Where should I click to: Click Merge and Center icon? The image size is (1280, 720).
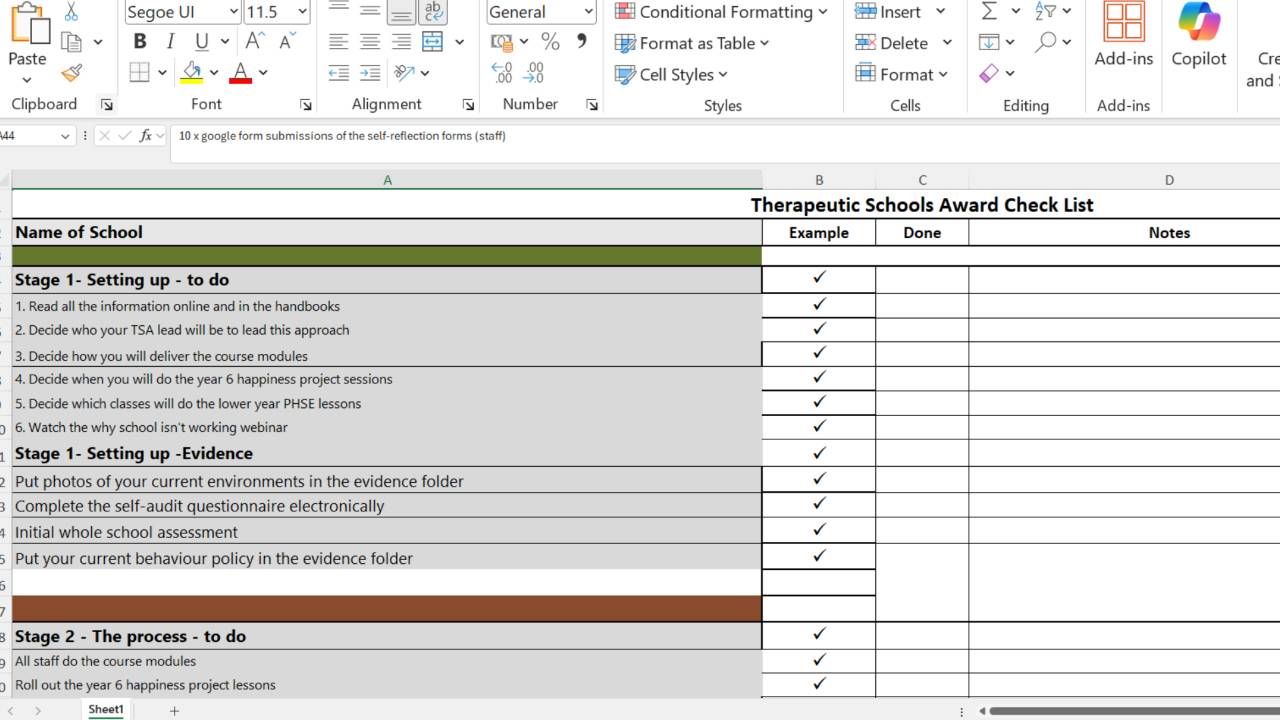tap(433, 42)
